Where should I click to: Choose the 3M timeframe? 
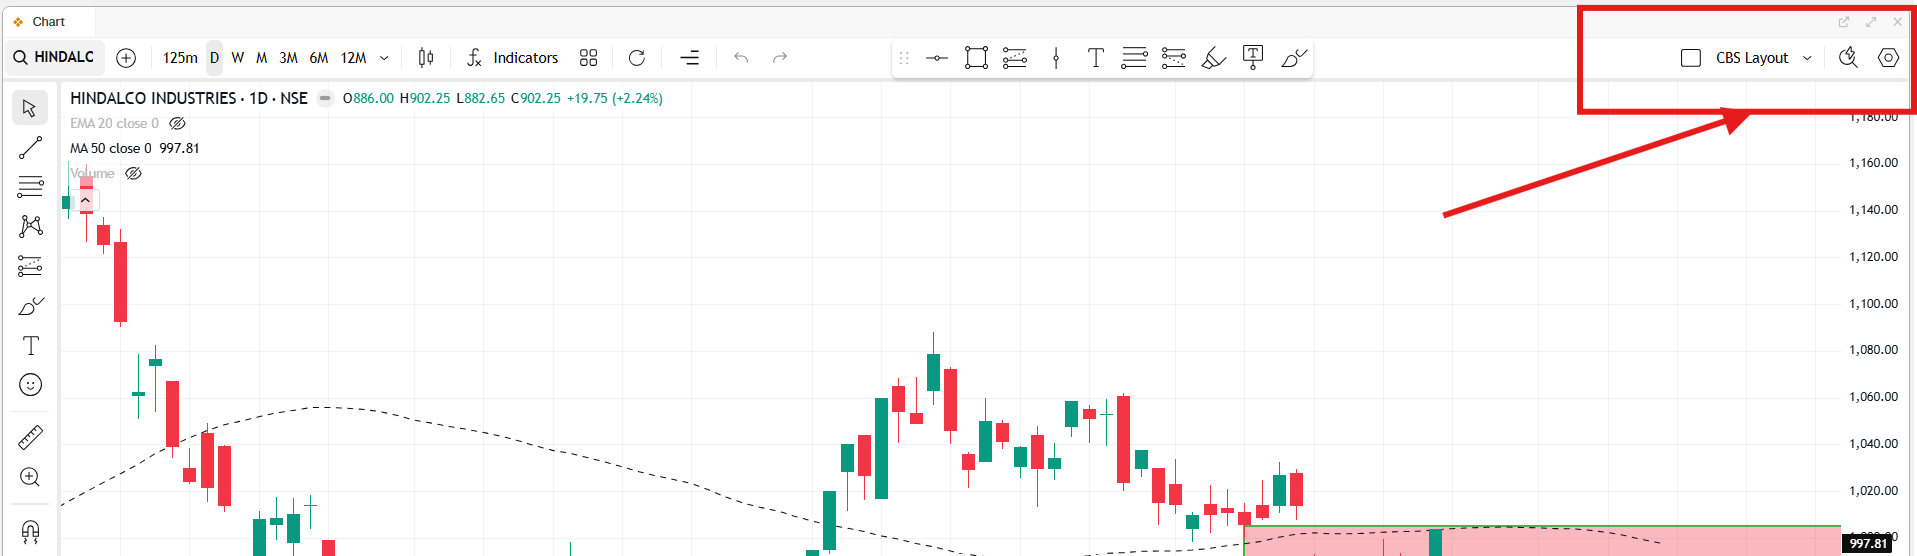tap(288, 58)
